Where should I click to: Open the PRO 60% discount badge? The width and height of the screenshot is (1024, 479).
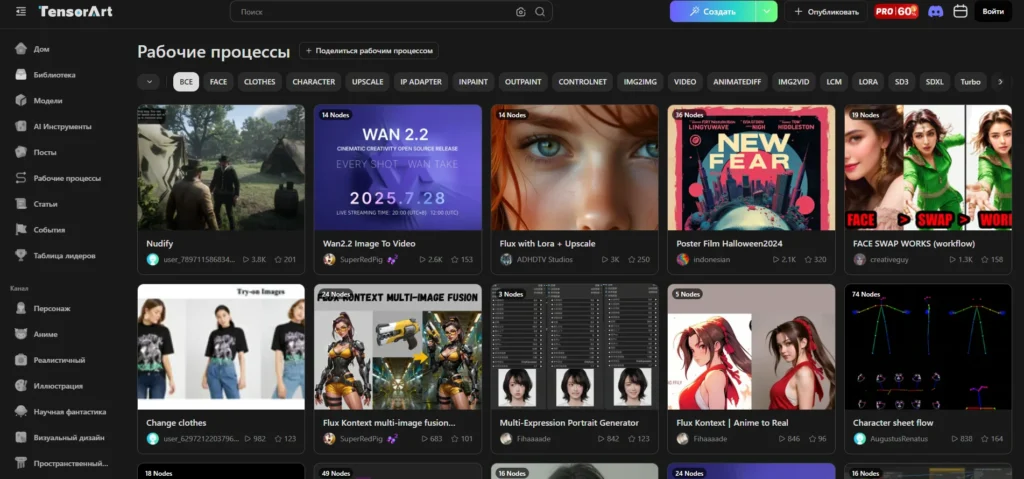[x=896, y=11]
